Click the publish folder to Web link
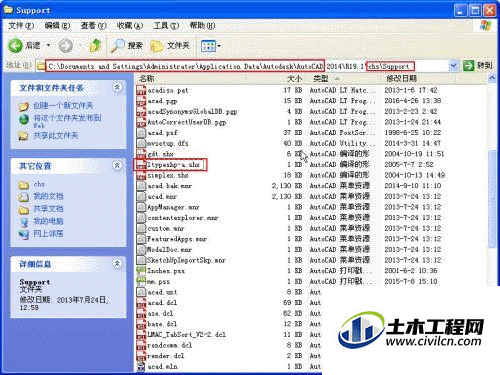This screenshot has width=500, height=375. point(67,121)
